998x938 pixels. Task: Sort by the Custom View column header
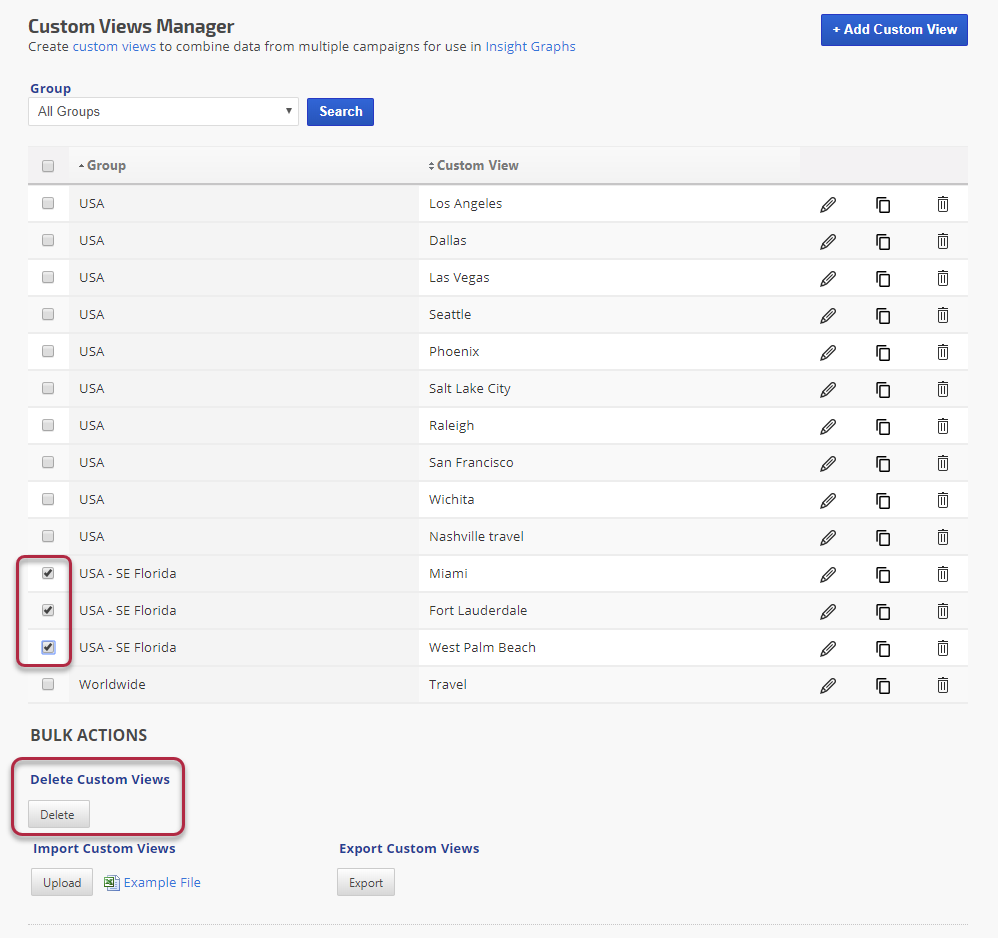click(477, 166)
